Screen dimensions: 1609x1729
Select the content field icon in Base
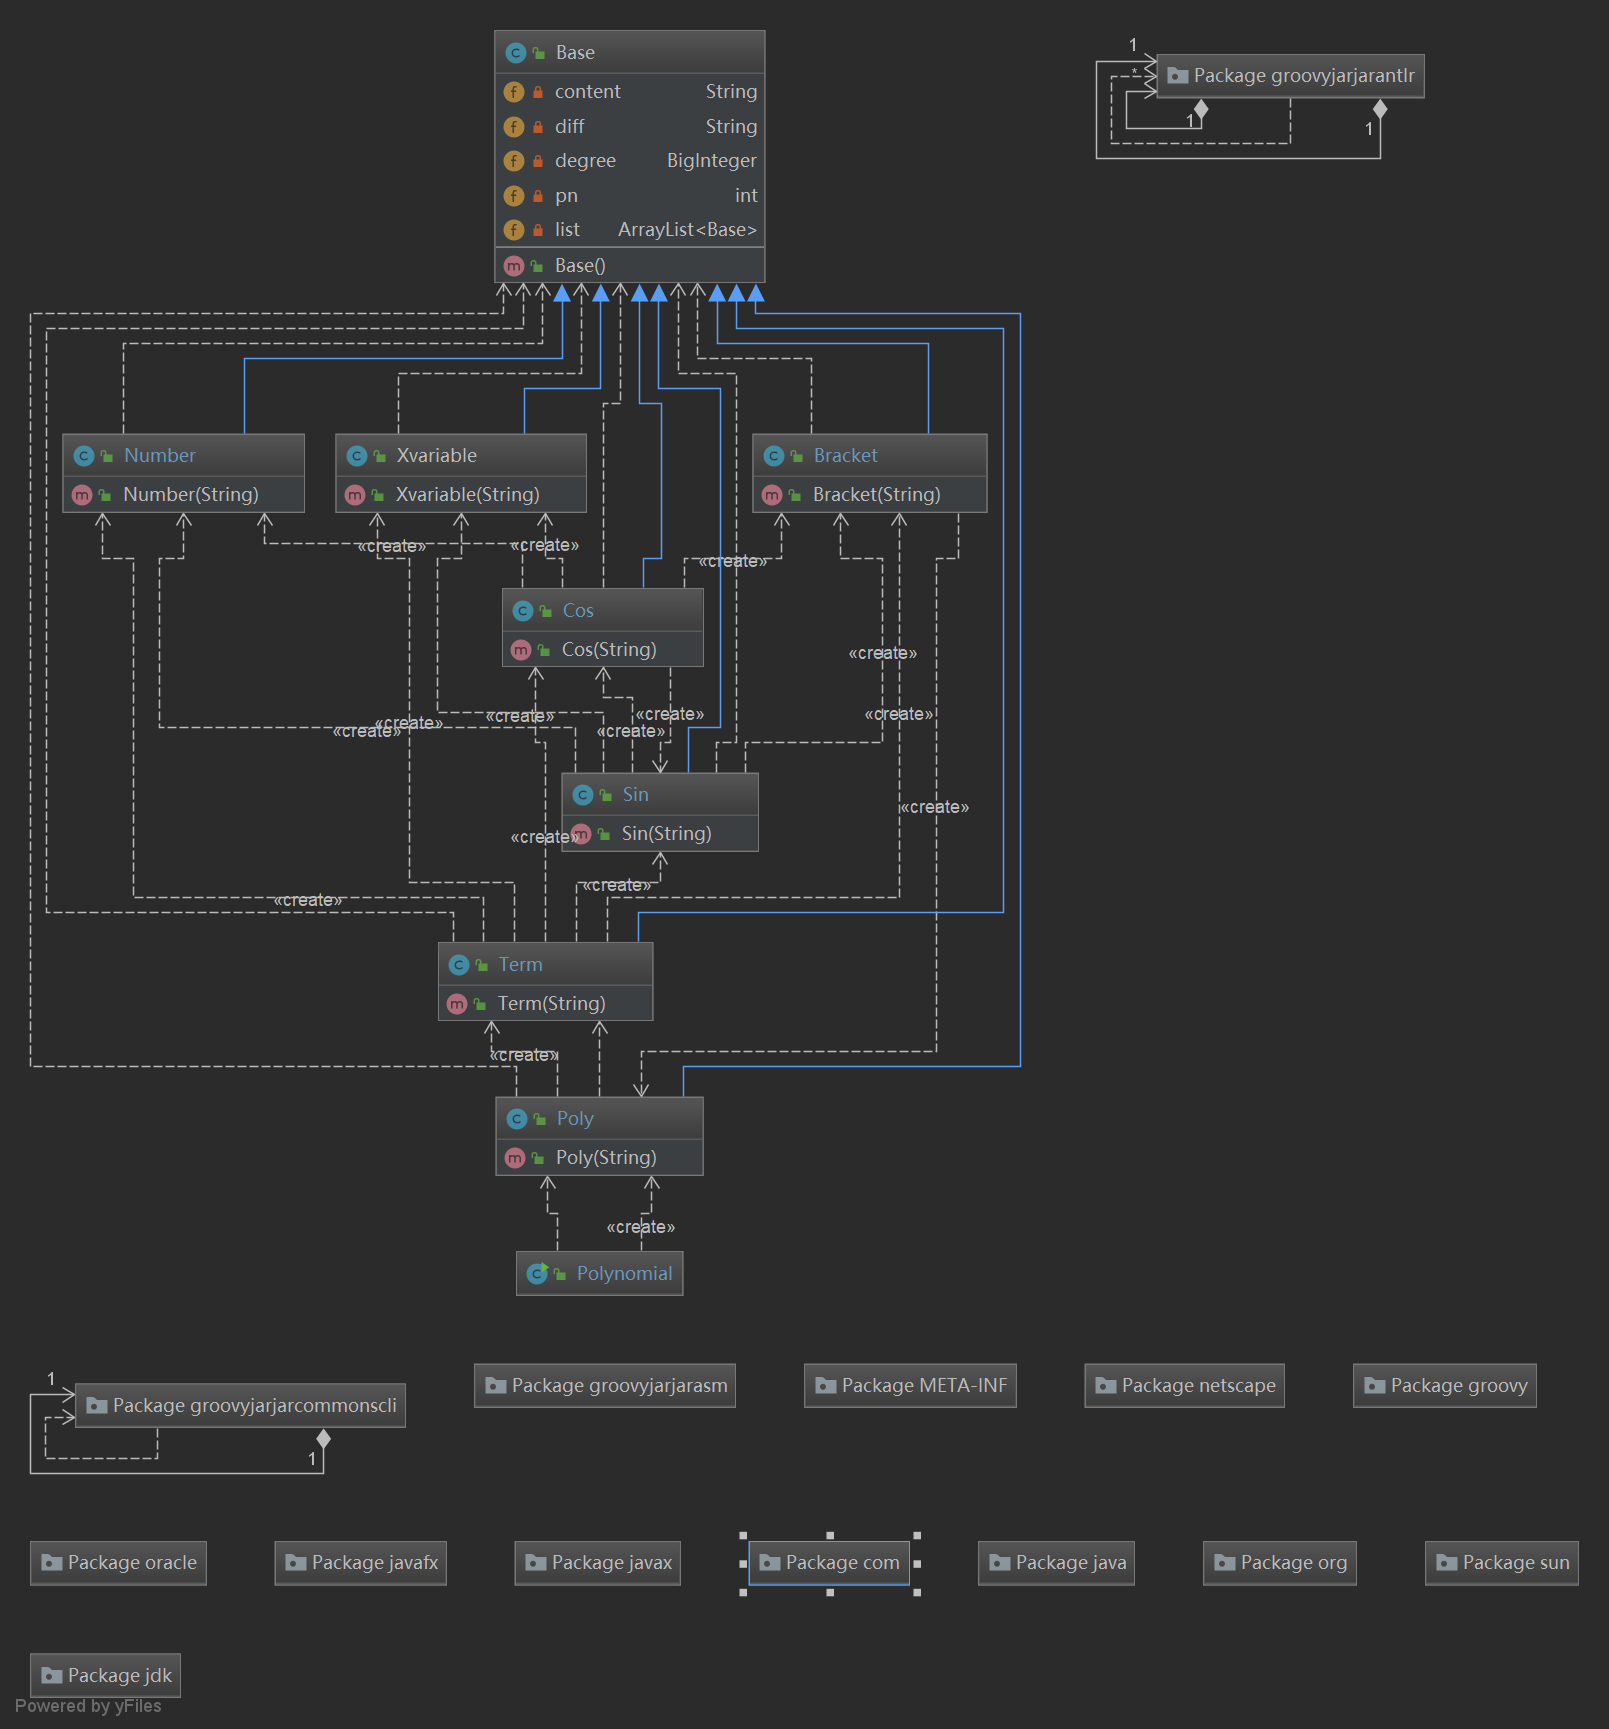[514, 92]
